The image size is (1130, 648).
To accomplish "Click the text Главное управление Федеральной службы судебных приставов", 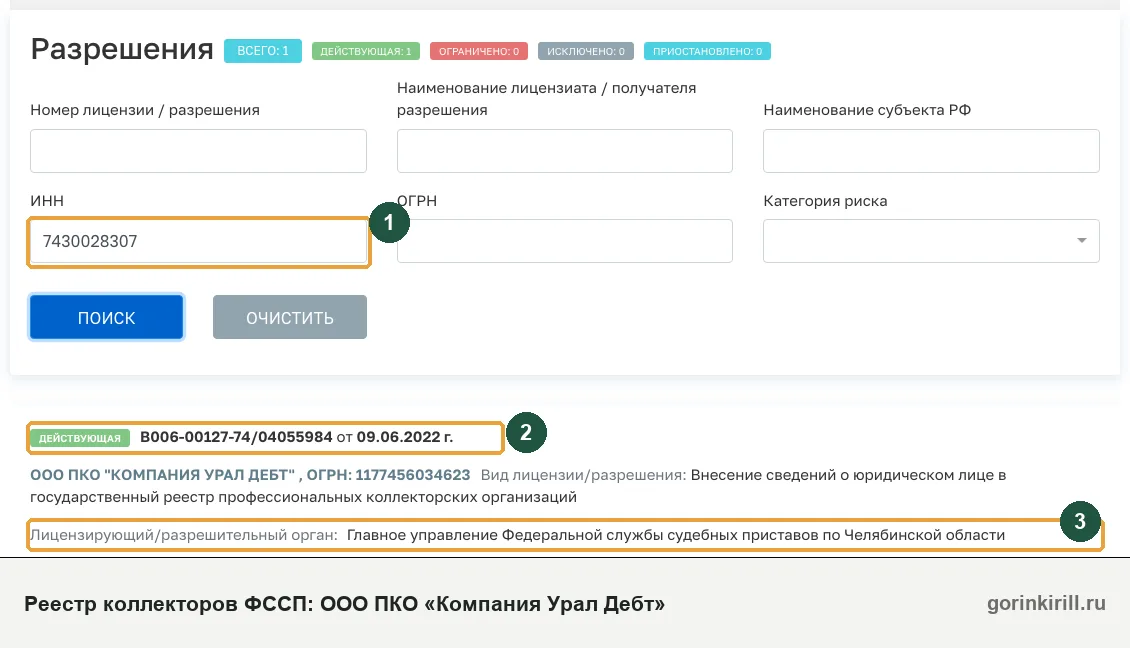I will [x=582, y=536].
